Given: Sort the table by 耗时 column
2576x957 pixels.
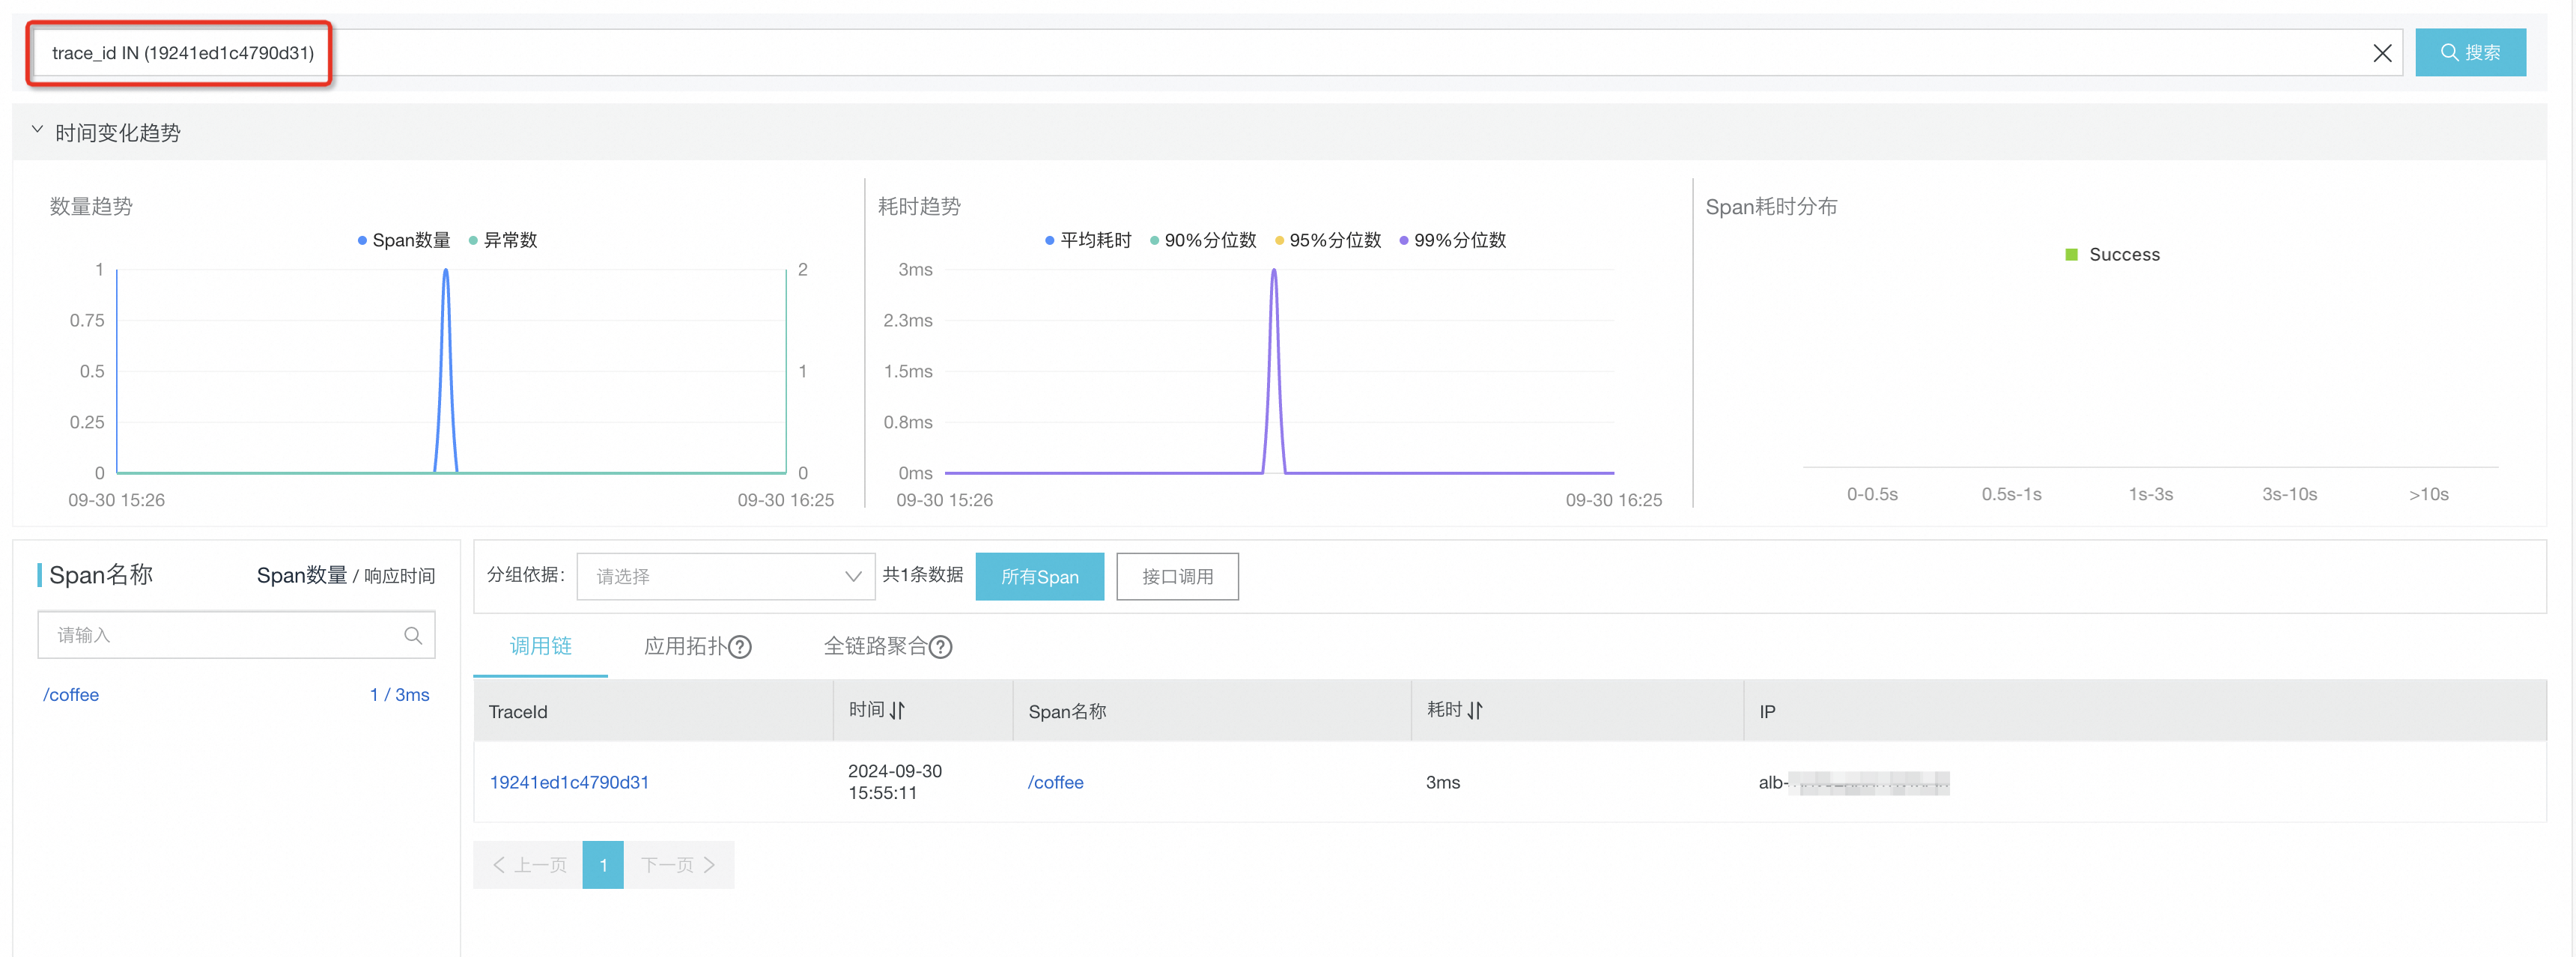Looking at the screenshot, I should tap(1474, 710).
